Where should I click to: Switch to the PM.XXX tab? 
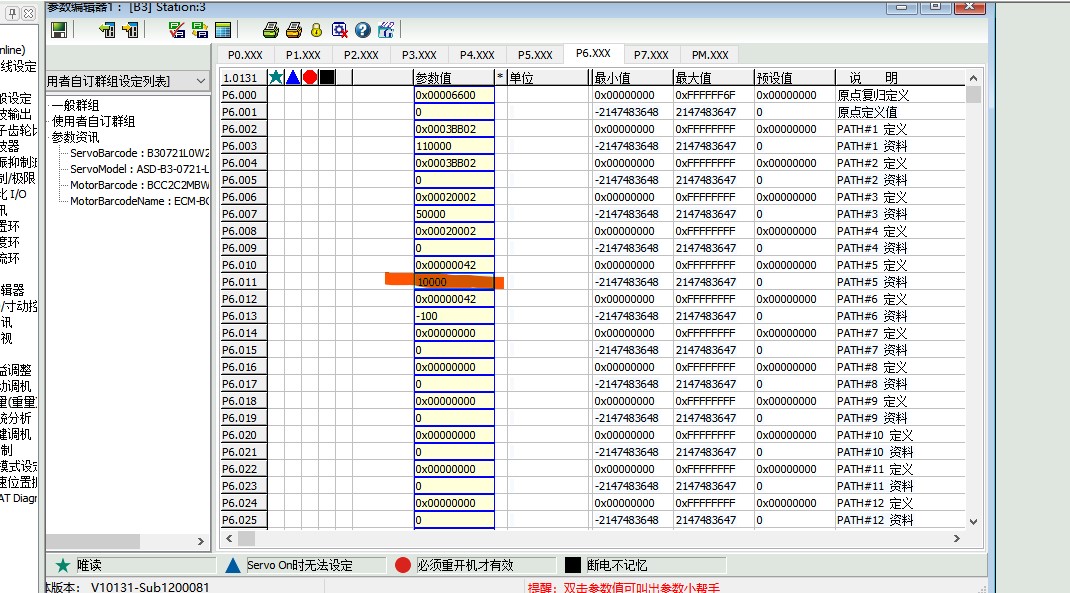[710, 55]
